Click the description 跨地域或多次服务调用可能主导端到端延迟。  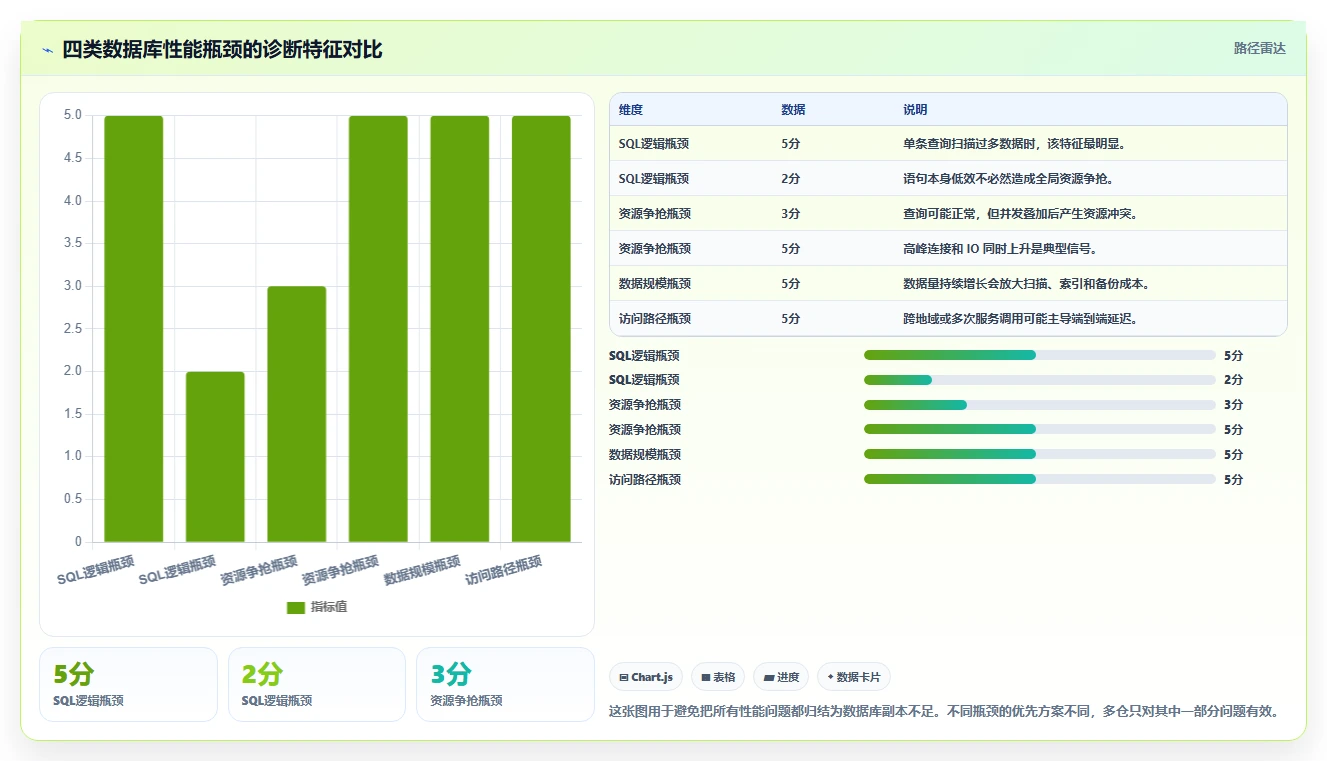click(x=1021, y=319)
